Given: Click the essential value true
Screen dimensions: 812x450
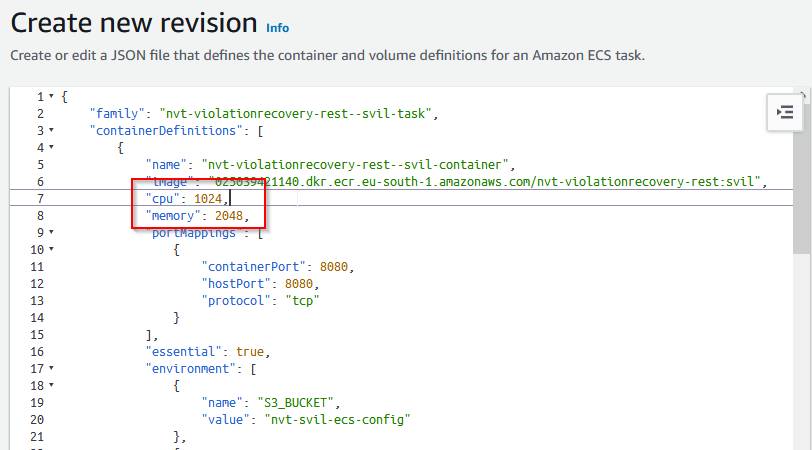Looking at the screenshot, I should (x=251, y=352).
